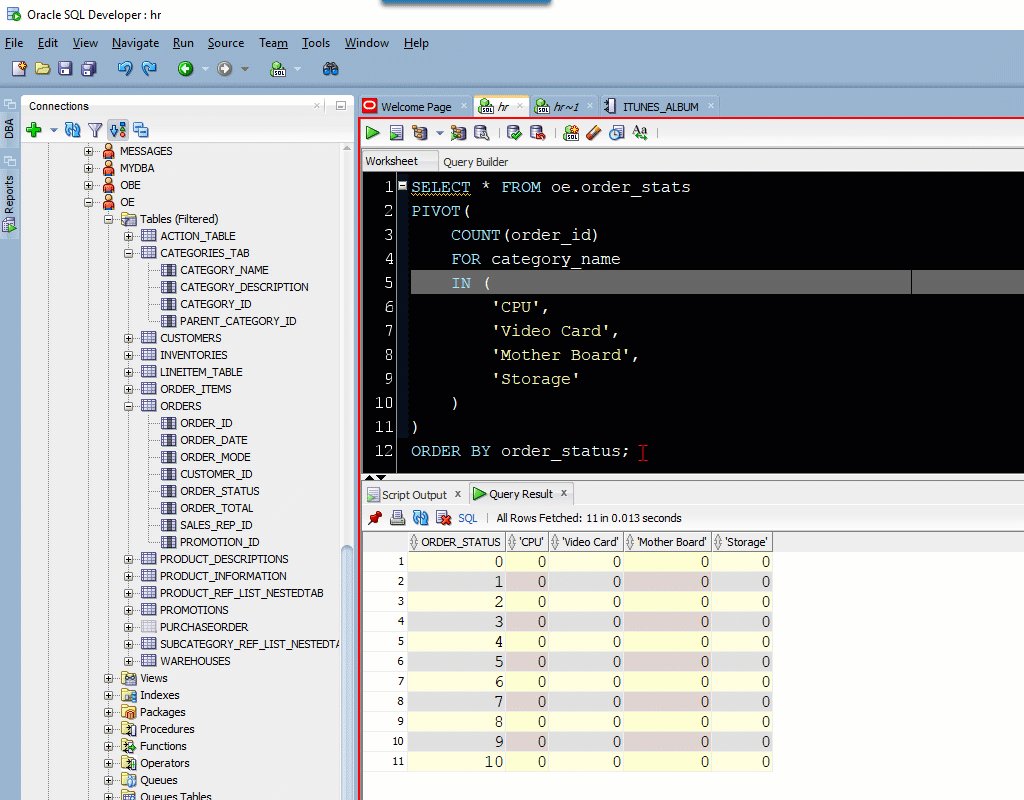Apply filter in Connections panel

[x=95, y=130]
